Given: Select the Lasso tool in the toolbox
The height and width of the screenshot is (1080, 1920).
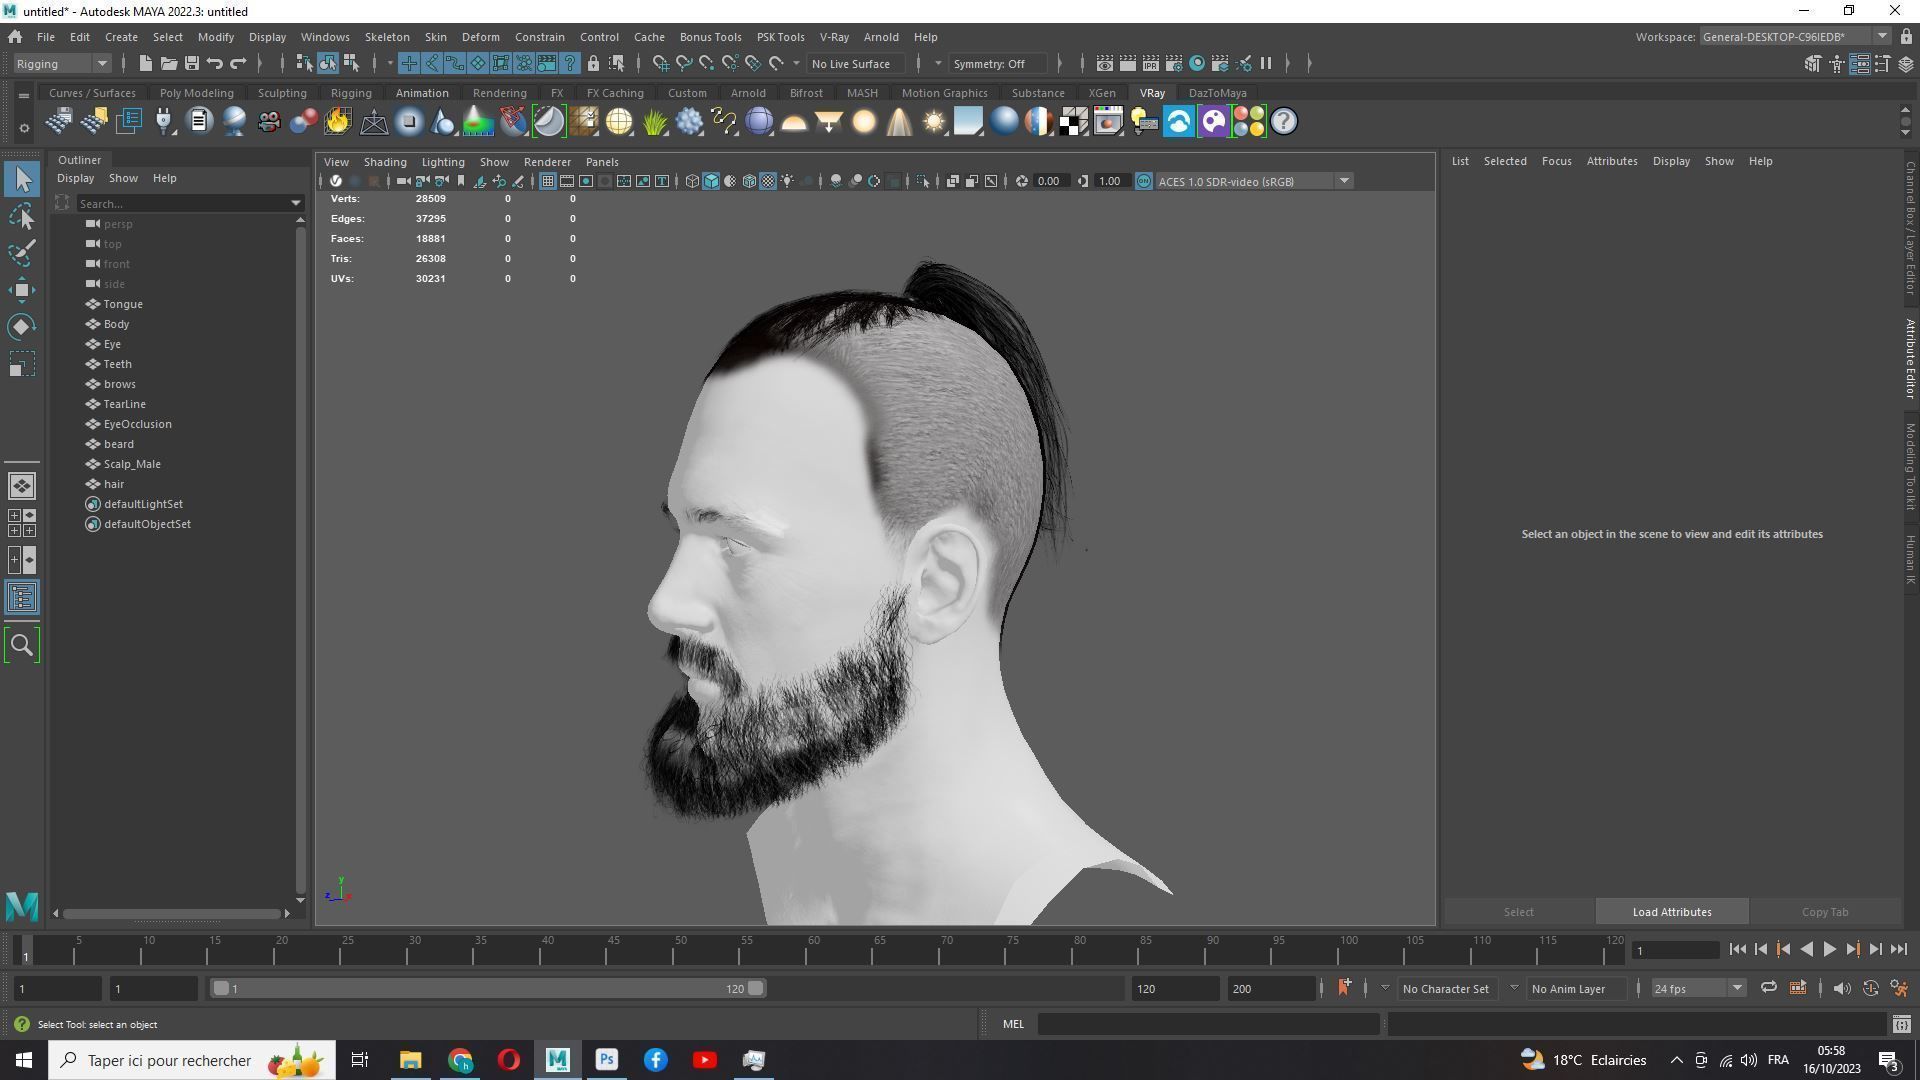Looking at the screenshot, I should pyautogui.click(x=22, y=216).
